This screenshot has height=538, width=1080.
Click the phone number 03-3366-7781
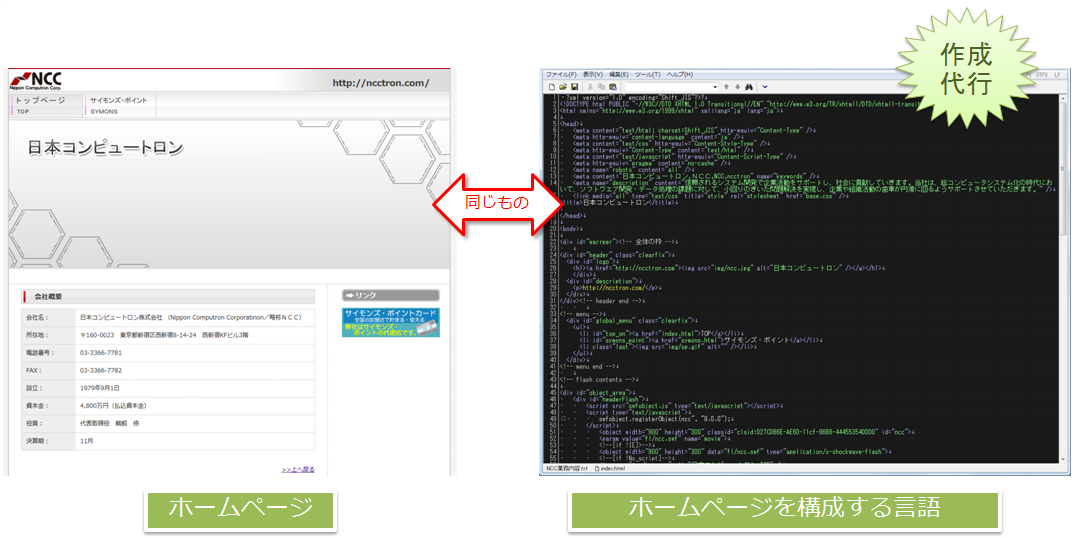tap(101, 352)
